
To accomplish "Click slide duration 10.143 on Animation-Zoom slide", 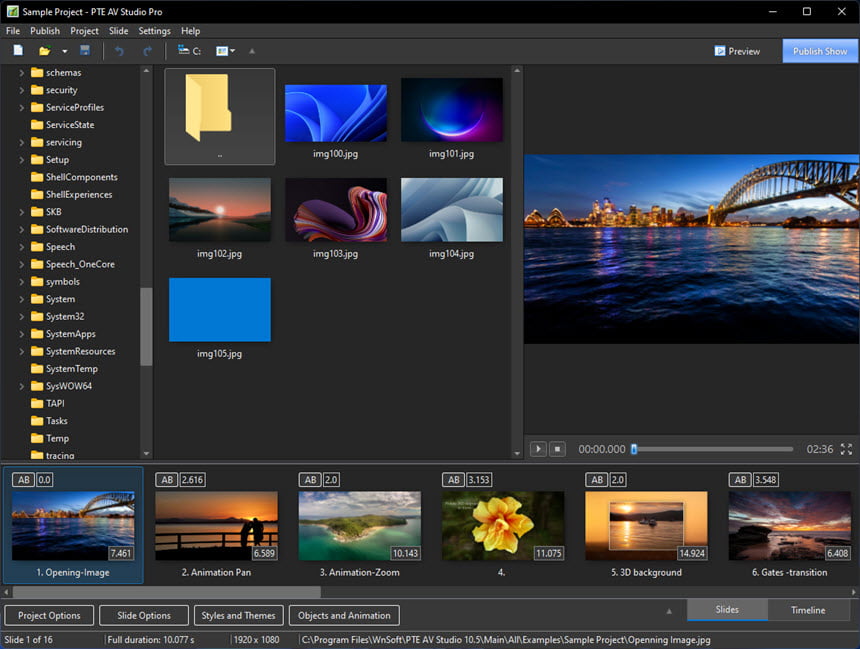I will pyautogui.click(x=405, y=553).
